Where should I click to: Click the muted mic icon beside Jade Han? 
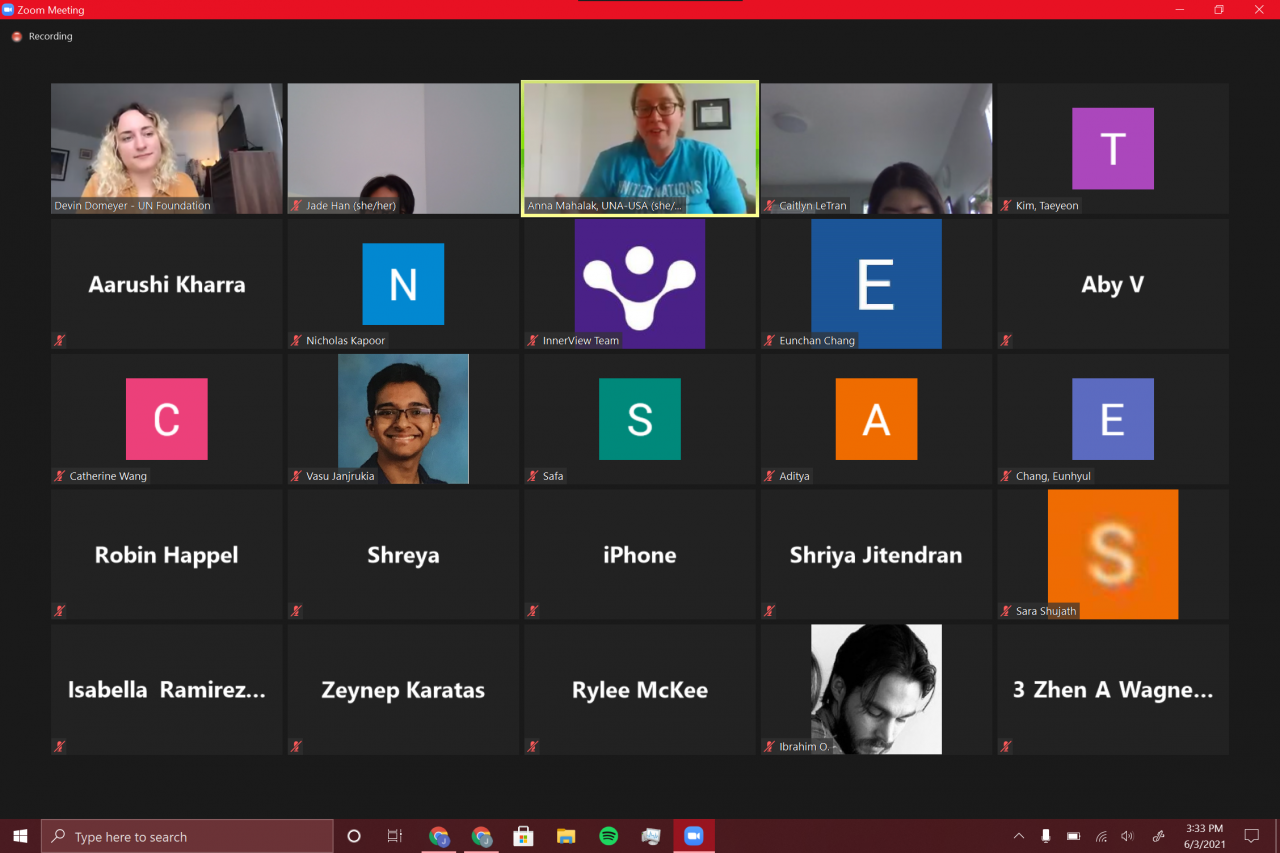coord(296,205)
